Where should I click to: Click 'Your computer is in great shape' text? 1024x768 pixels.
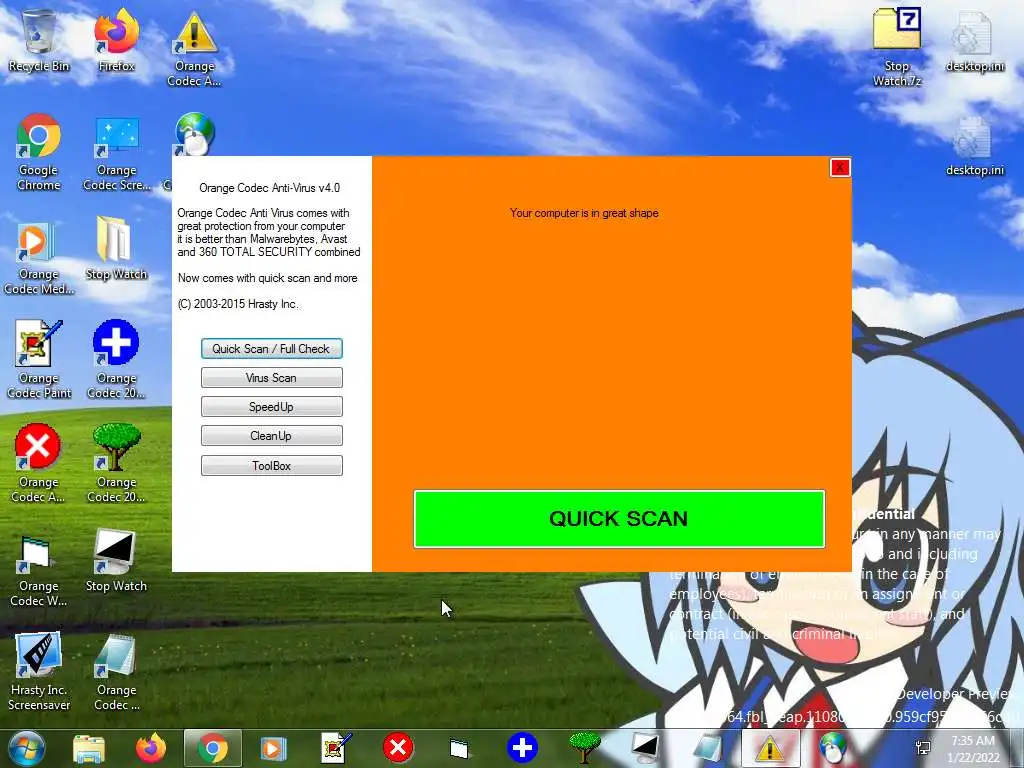[584, 213]
